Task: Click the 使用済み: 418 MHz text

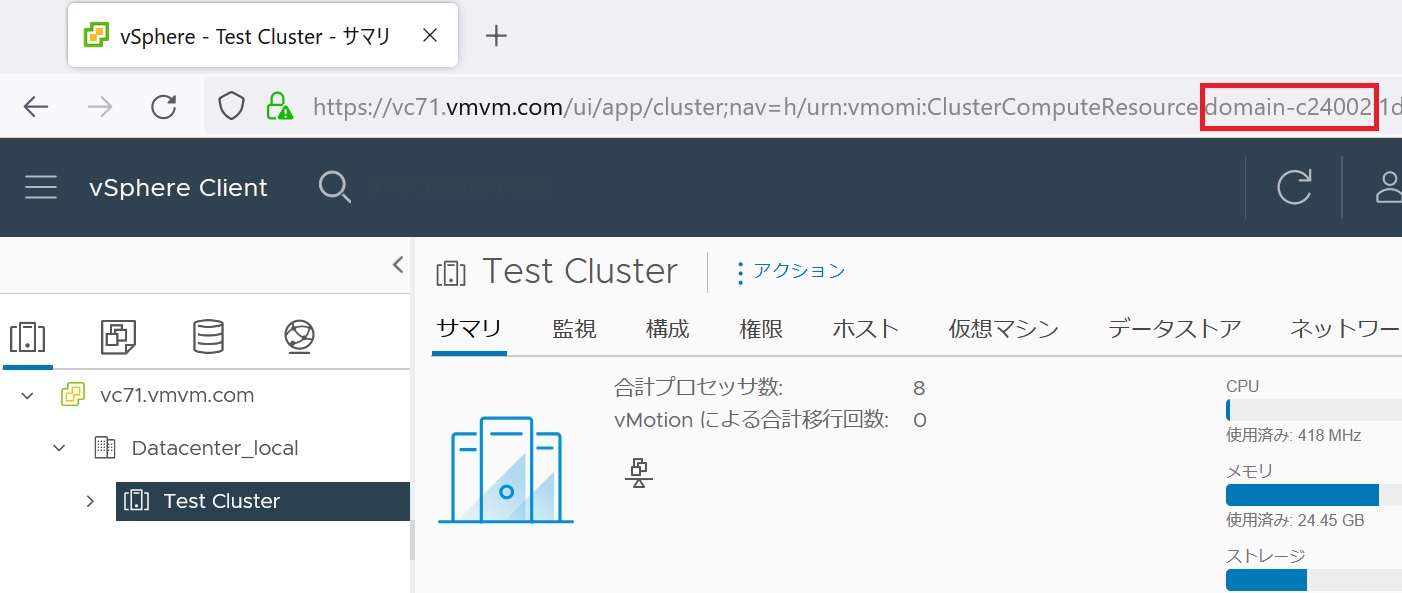Action: click(x=1293, y=435)
